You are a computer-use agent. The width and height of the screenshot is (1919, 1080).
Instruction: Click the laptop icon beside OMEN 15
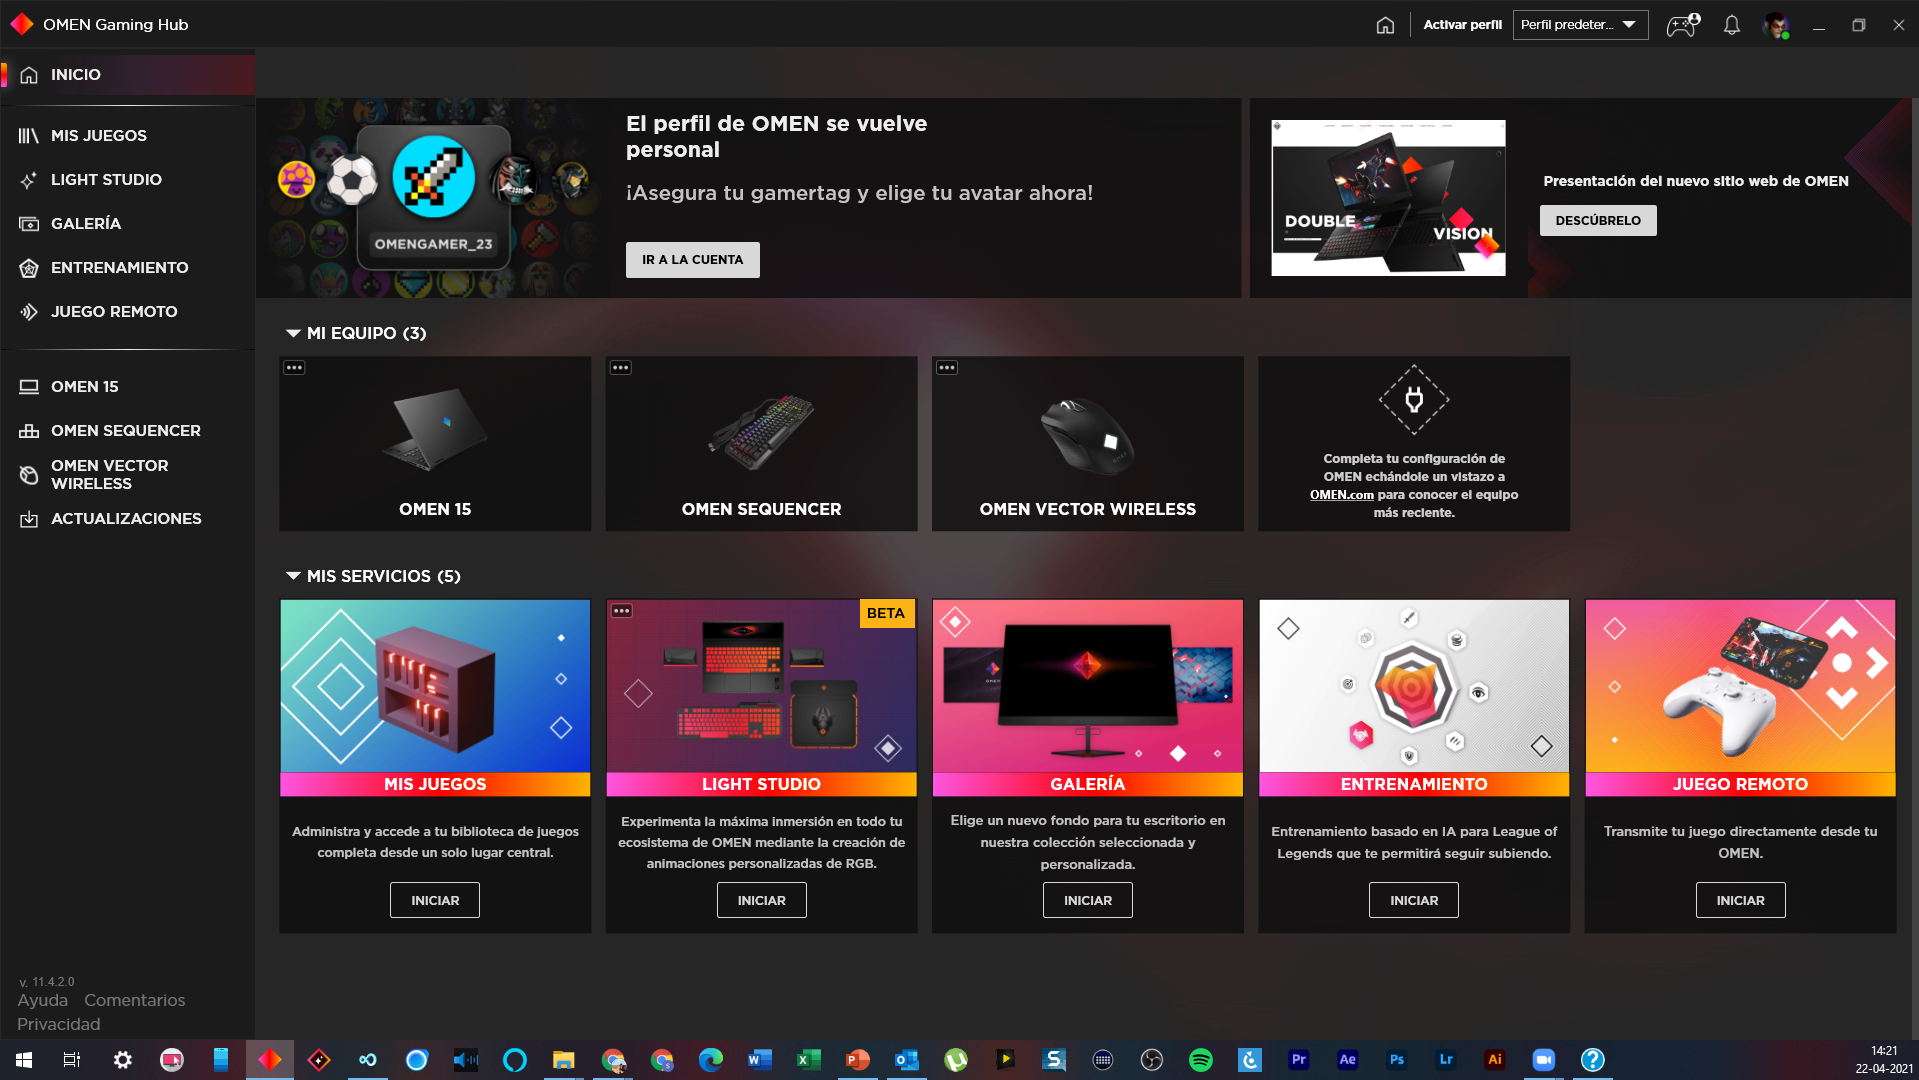click(29, 387)
